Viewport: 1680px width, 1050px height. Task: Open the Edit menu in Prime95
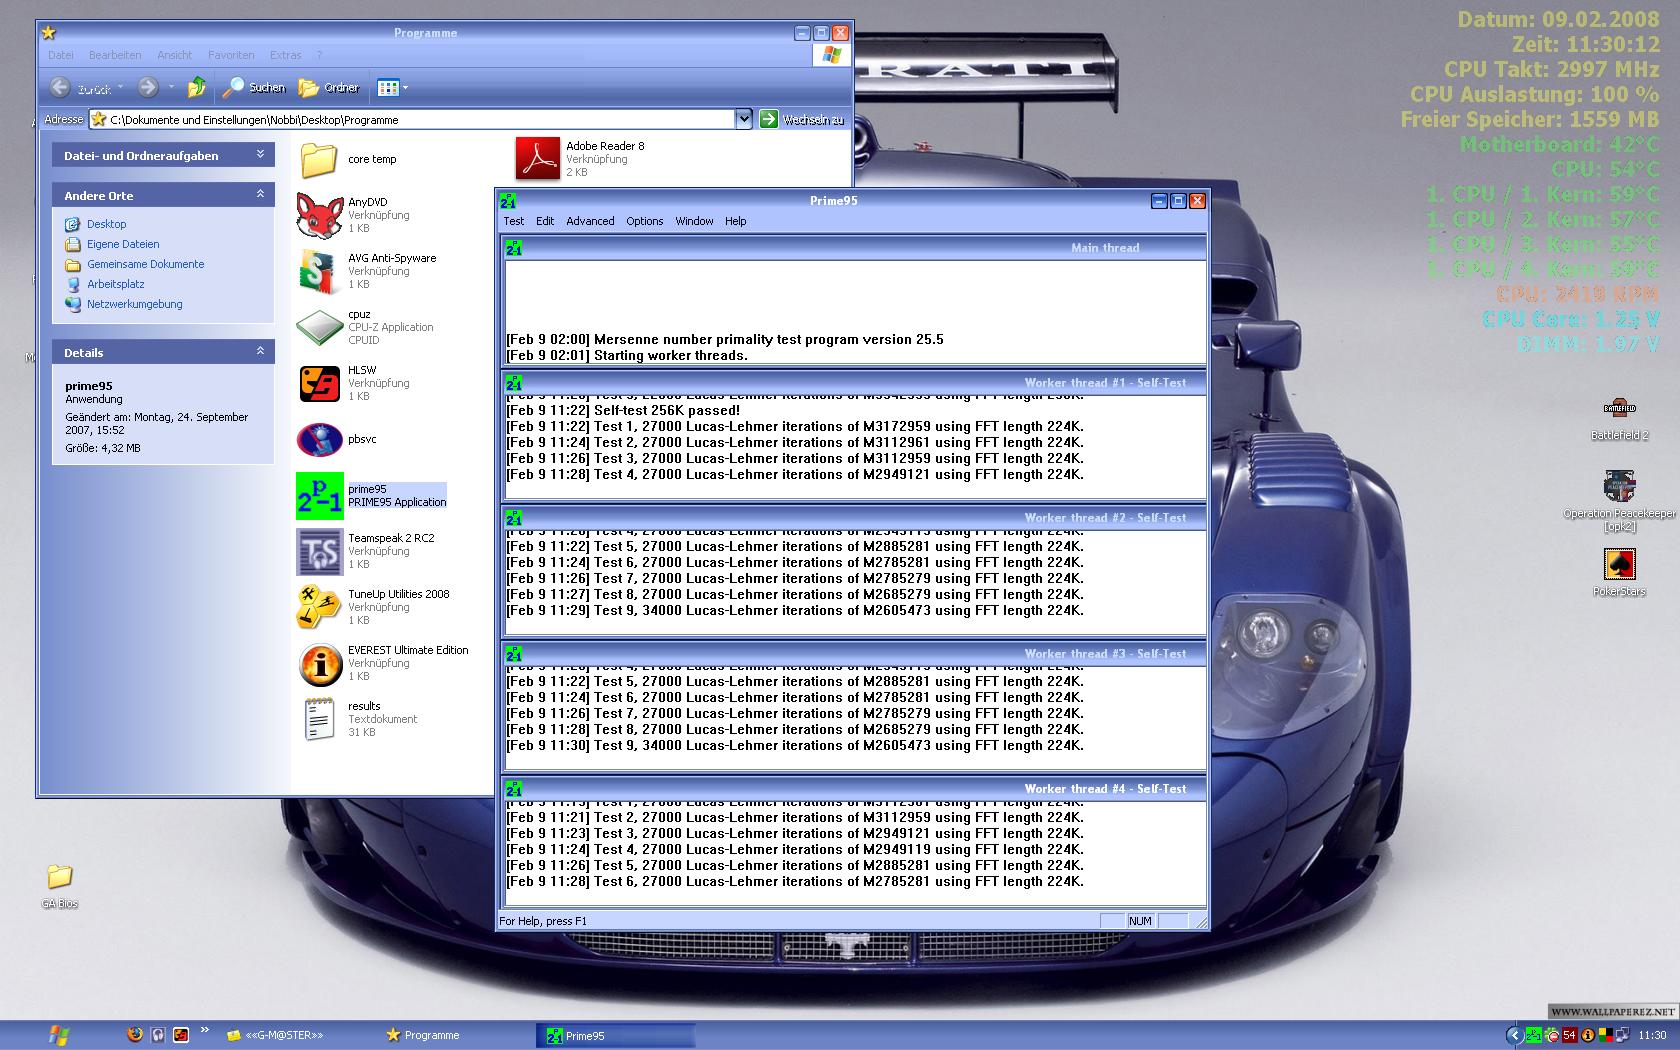[x=545, y=221]
